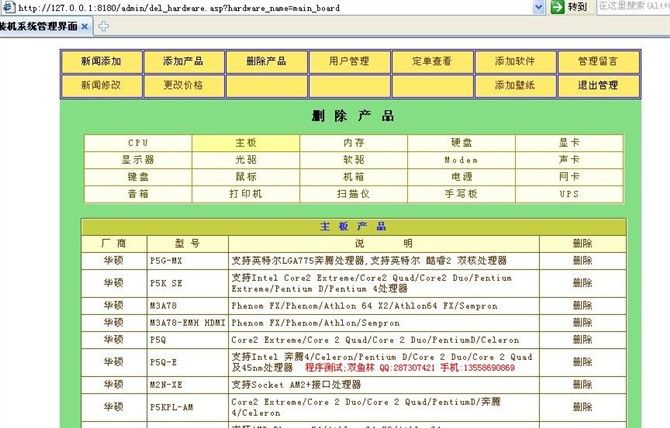This screenshot has width=670, height=428.
Task: Open 添加软件 menu button
Action: point(515,62)
